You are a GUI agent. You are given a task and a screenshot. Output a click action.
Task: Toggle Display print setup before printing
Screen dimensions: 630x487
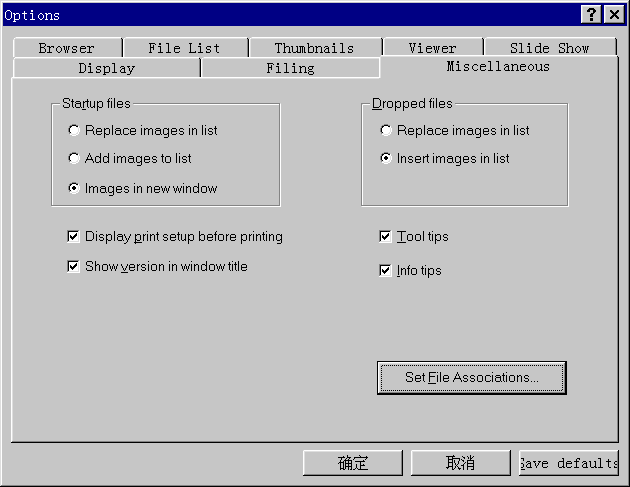tap(73, 237)
